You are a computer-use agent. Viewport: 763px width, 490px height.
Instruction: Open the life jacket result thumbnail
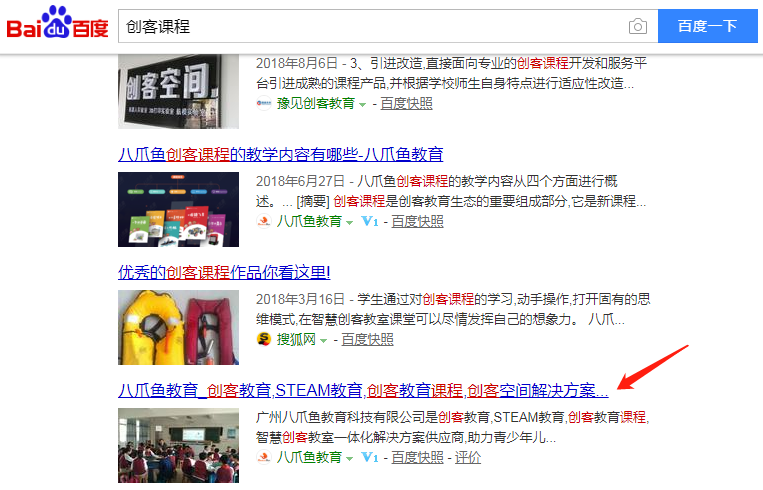[x=179, y=327]
